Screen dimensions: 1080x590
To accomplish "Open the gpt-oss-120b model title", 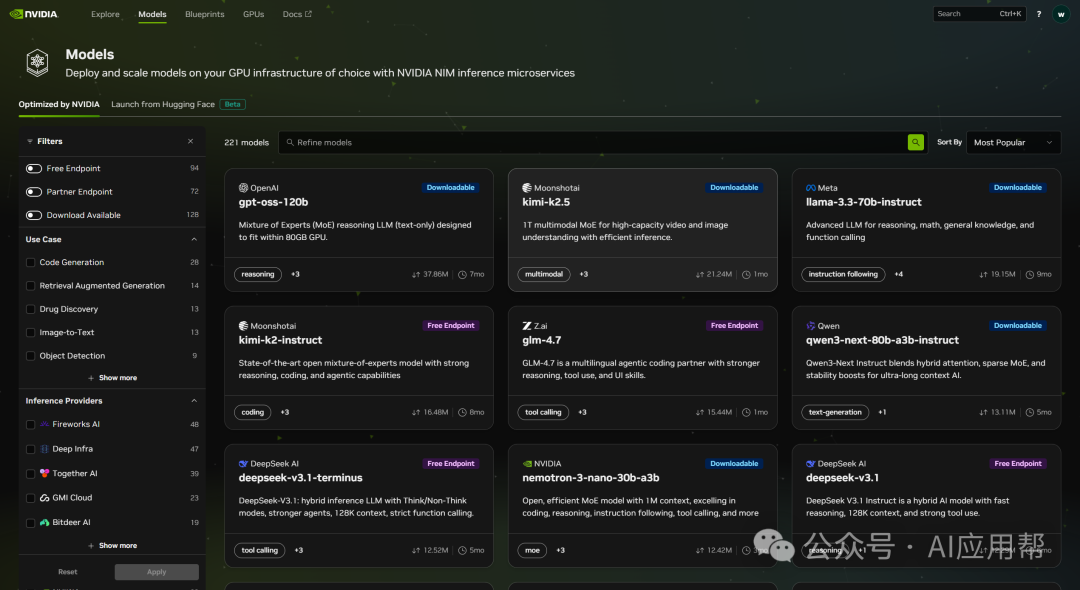I will tap(273, 202).
